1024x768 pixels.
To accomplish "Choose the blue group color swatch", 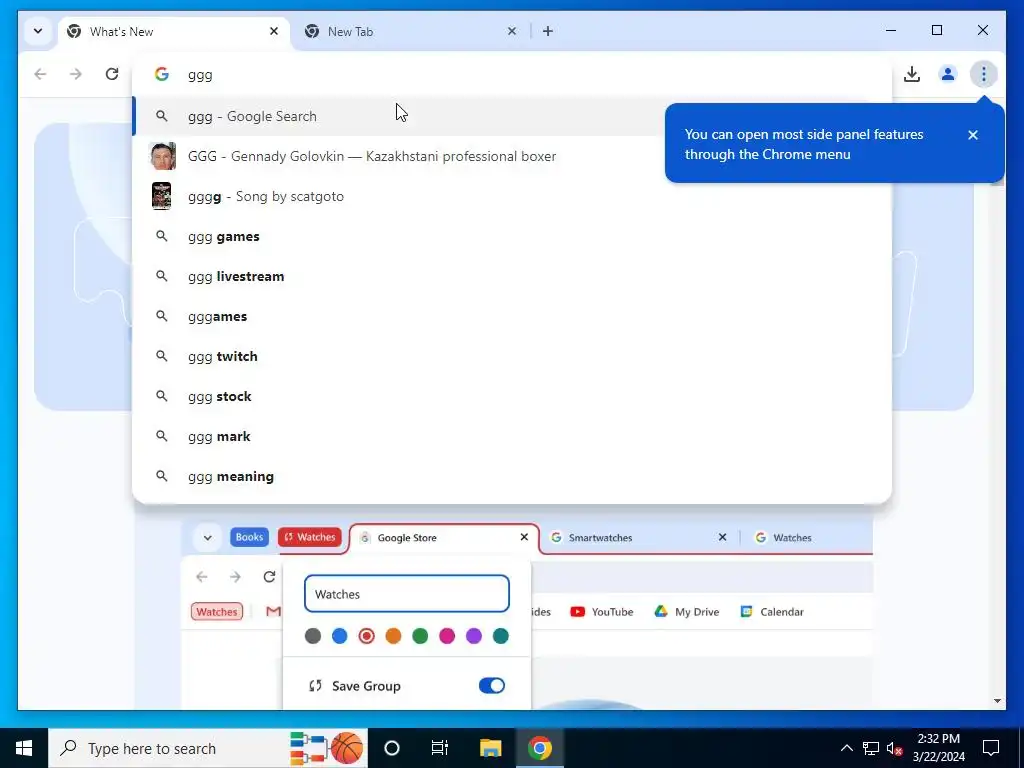I will tap(340, 635).
